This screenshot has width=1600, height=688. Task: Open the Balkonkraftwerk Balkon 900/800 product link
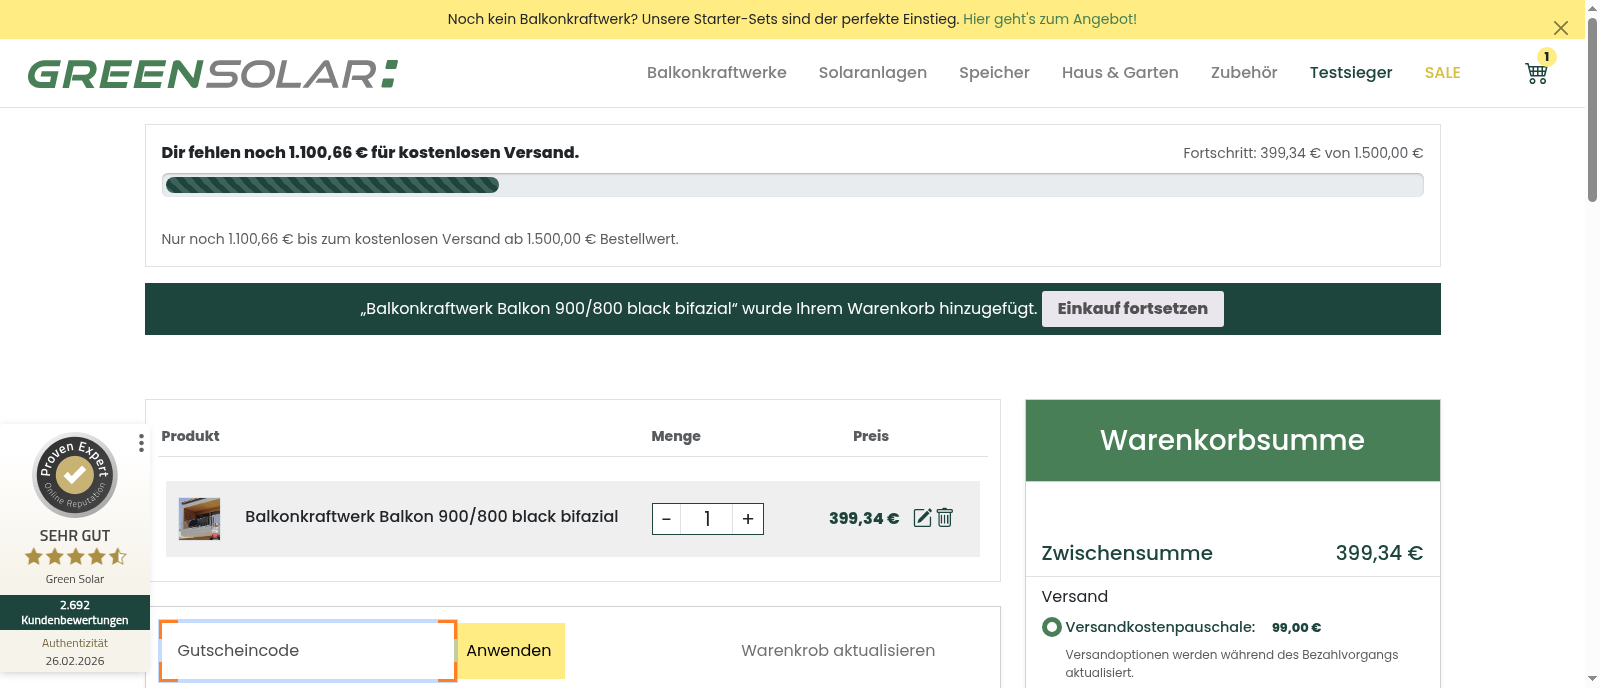432,517
